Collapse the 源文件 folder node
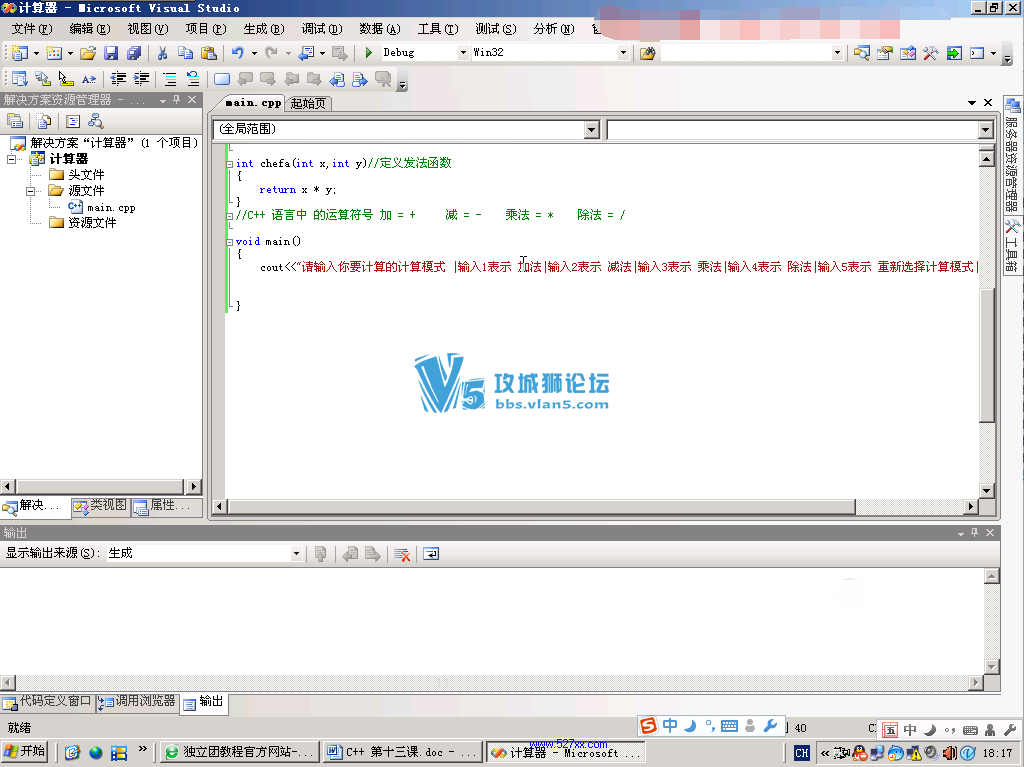 (x=30, y=191)
